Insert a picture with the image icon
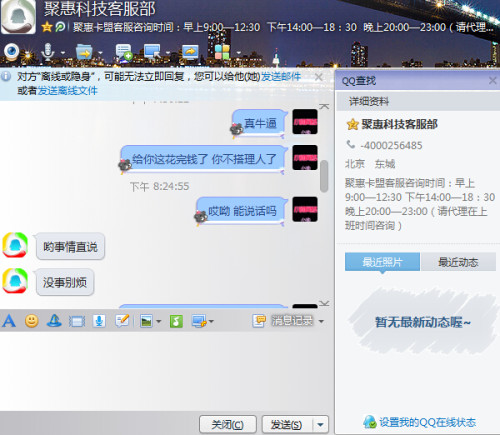Image resolution: width=500 pixels, height=435 pixels. click(146, 321)
